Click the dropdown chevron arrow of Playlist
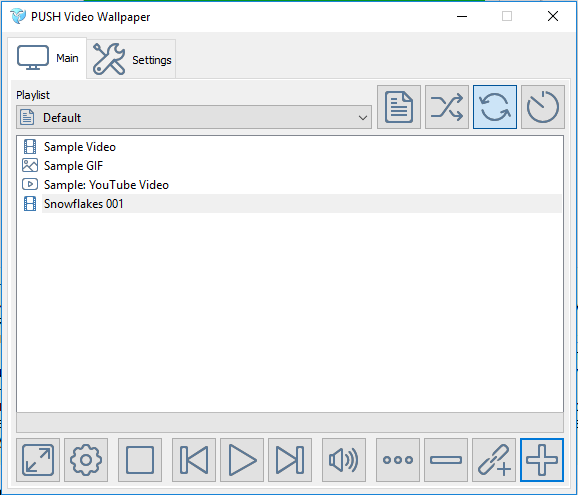The image size is (578, 495). [x=362, y=118]
